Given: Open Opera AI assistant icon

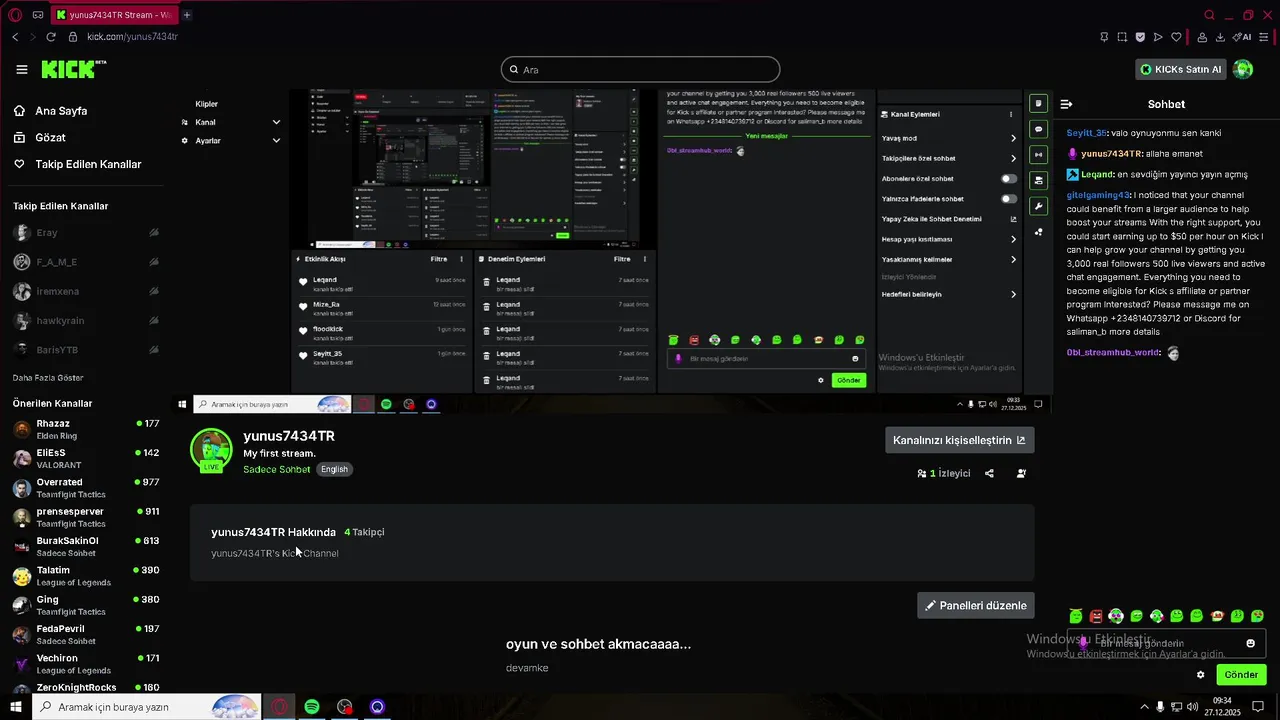Looking at the screenshot, I should pos(1241,37).
